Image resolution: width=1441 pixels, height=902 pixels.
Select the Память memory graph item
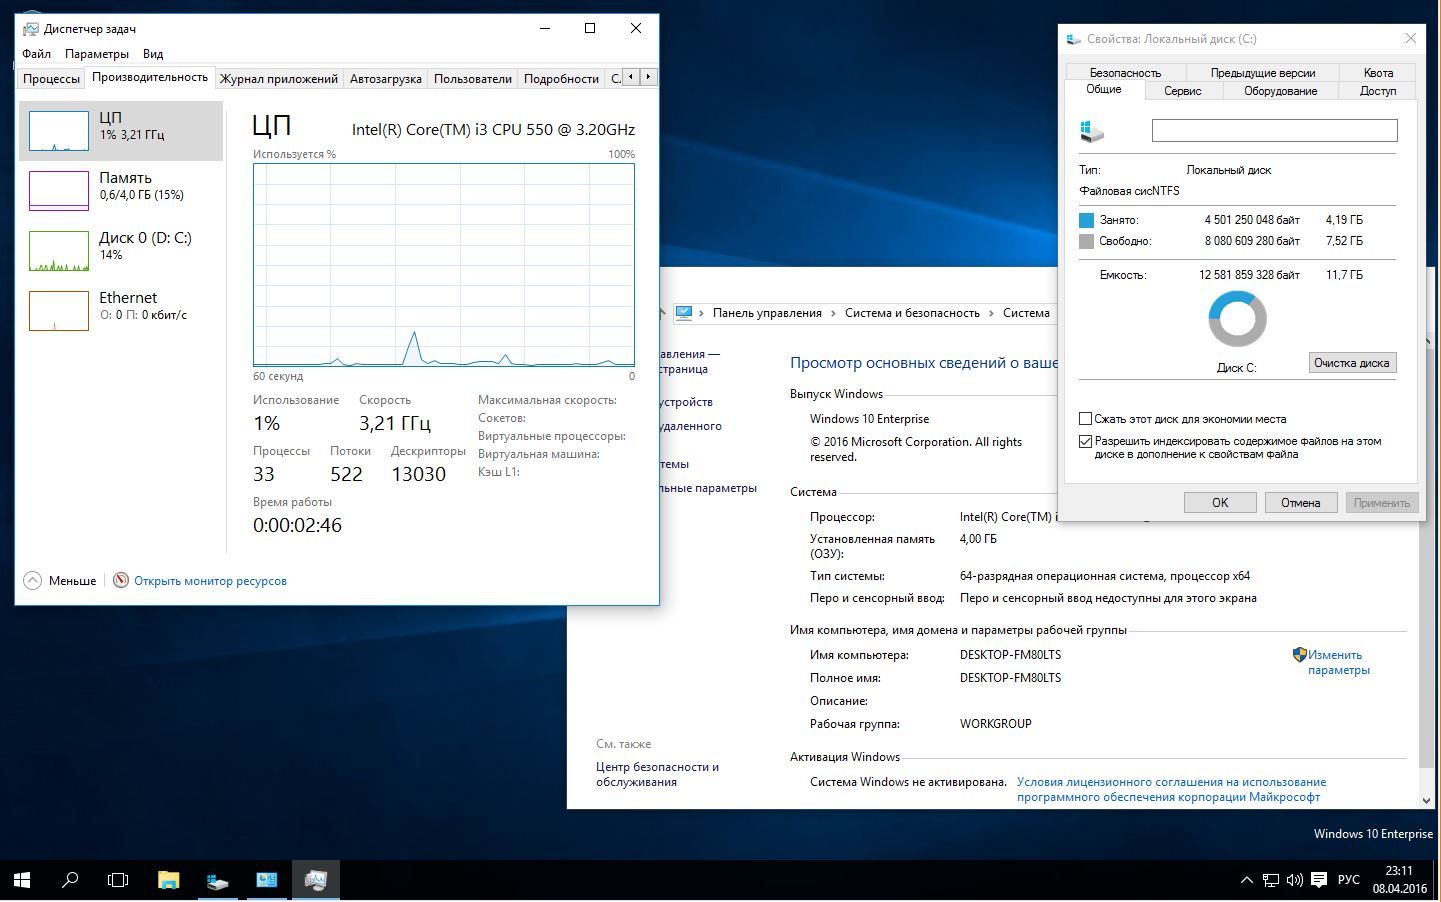click(121, 190)
